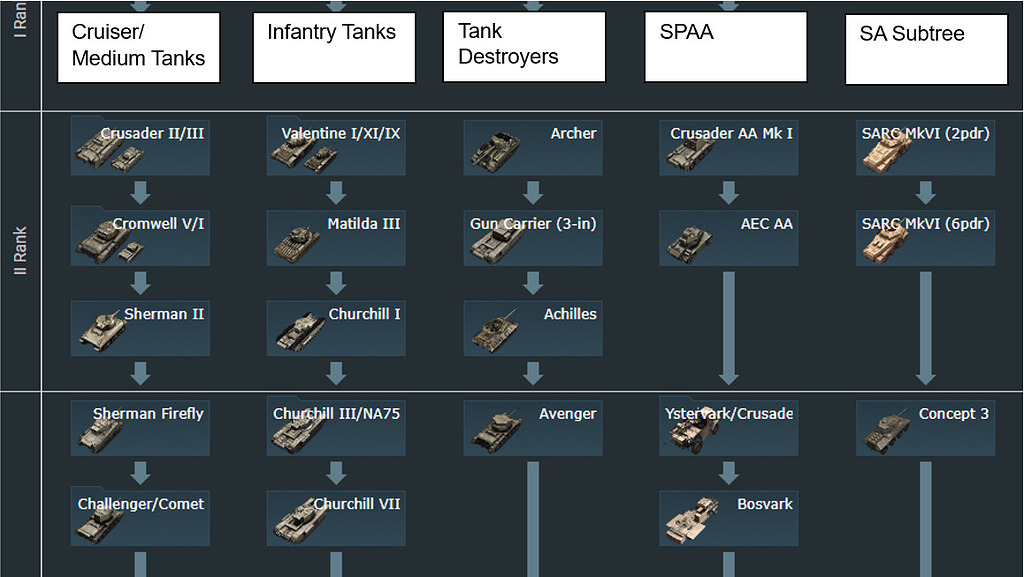Click the SA Subtree header box

(926, 49)
